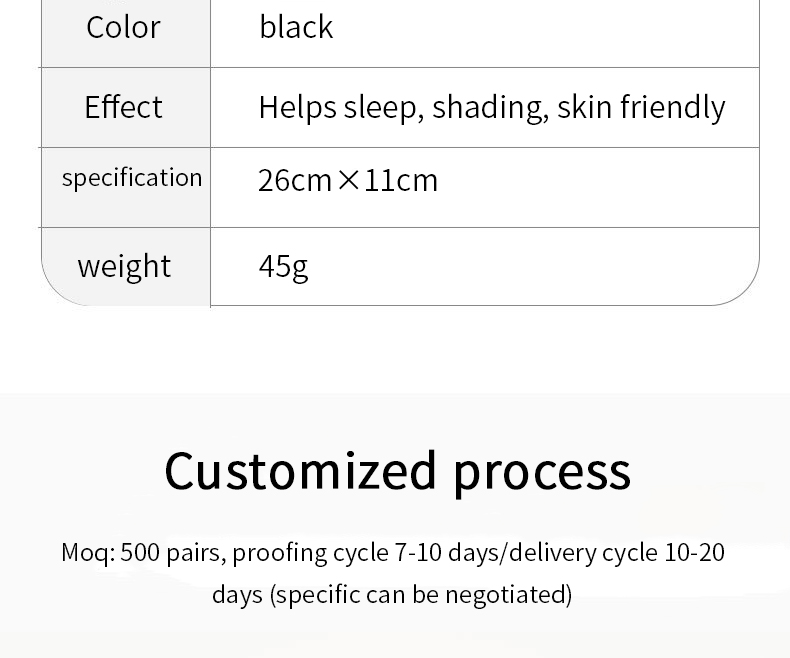Image resolution: width=790 pixels, height=658 pixels.
Task: Click the multiplication sign between dimensions
Action: point(348,181)
